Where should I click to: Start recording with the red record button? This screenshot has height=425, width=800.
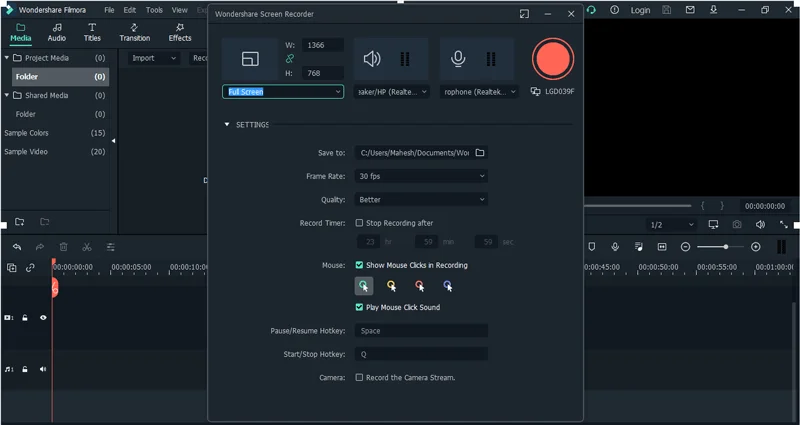(x=553, y=59)
